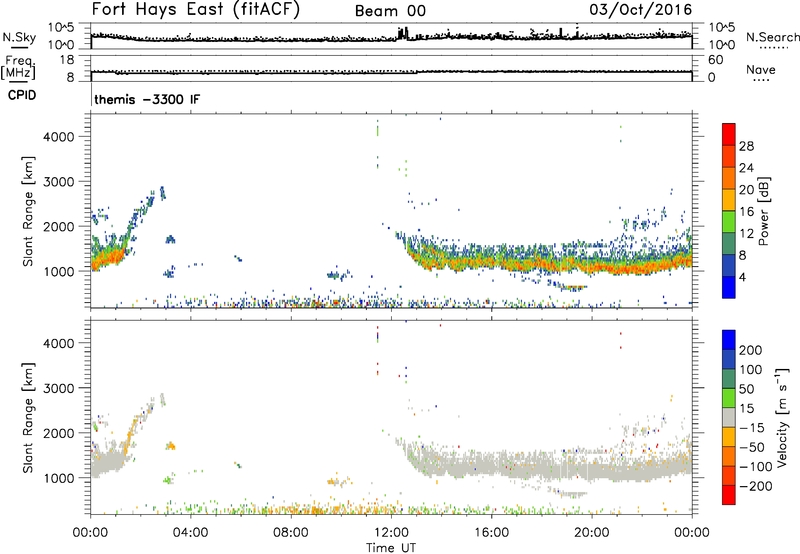Click the '20:00' time axis label
The width and height of the screenshot is (800, 554).
point(591,533)
